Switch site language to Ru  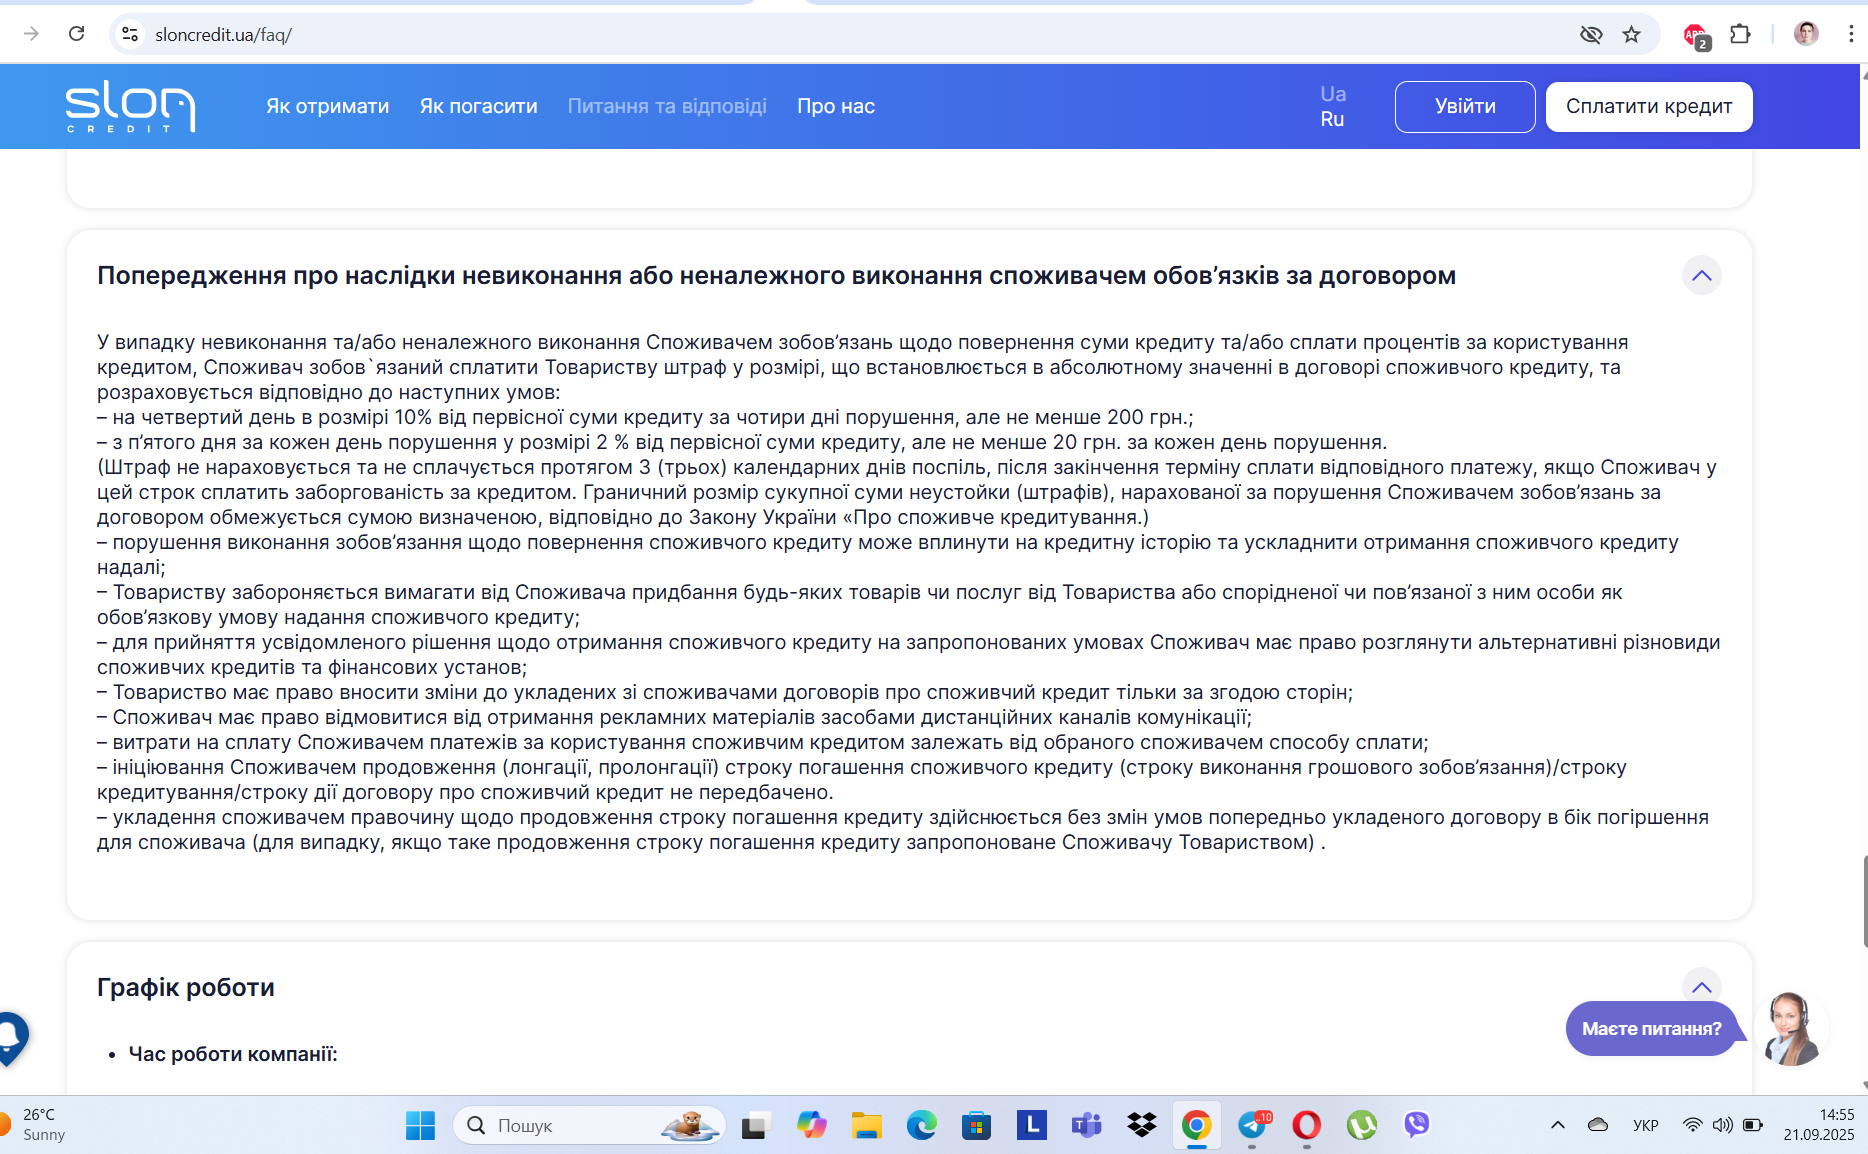pos(1332,119)
